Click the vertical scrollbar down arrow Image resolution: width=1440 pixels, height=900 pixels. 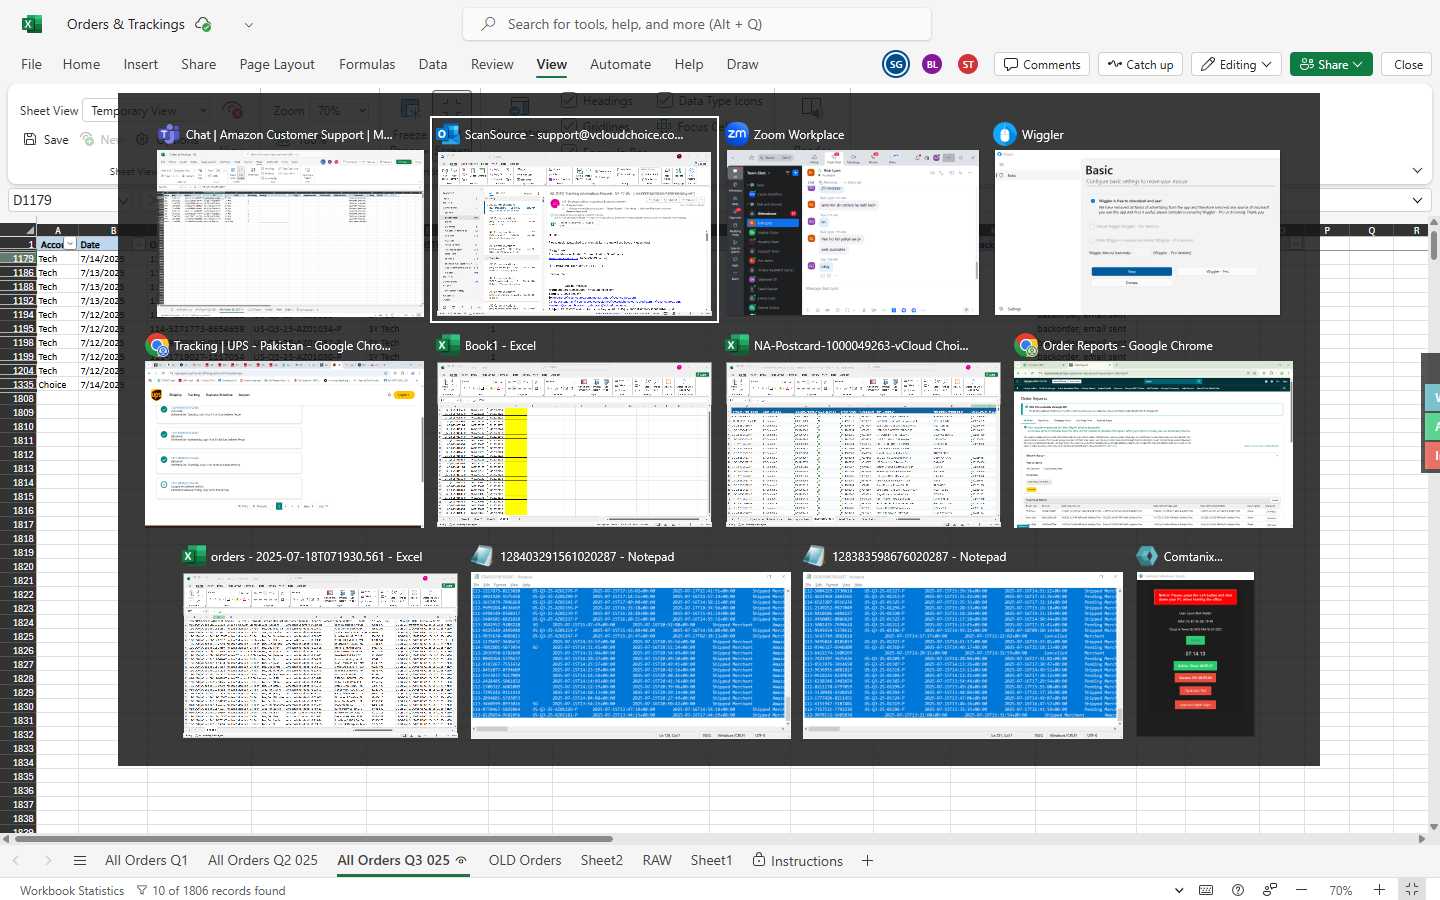pyautogui.click(x=1434, y=826)
